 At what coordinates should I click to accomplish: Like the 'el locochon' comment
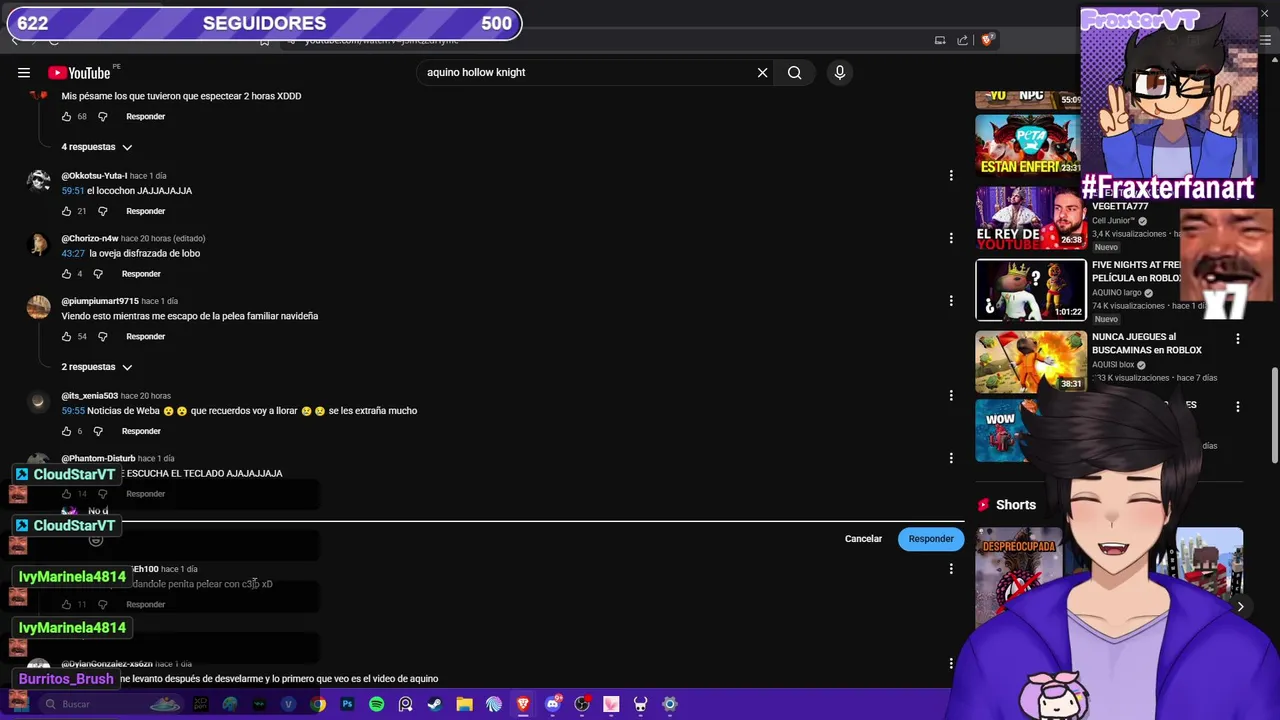point(67,211)
